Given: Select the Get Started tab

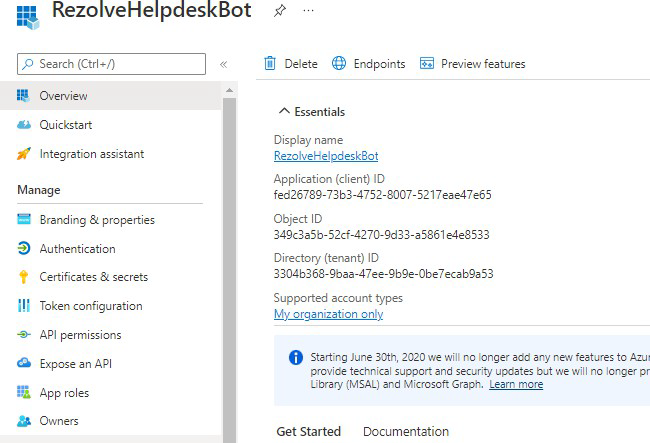Looking at the screenshot, I should [308, 431].
